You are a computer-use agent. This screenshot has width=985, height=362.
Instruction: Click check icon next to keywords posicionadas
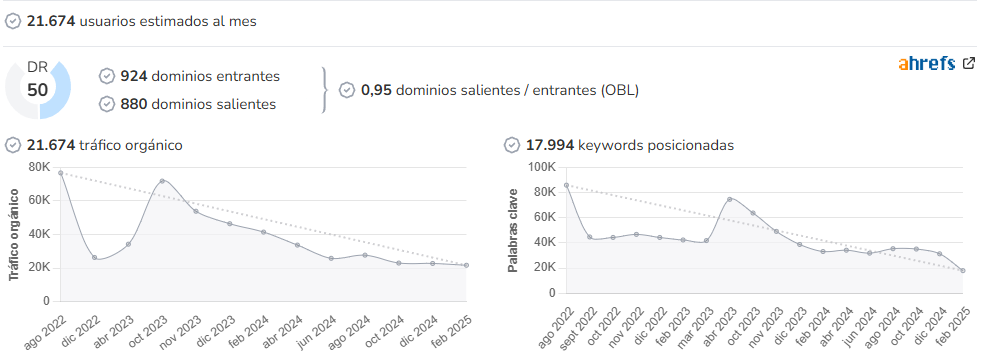(x=512, y=145)
